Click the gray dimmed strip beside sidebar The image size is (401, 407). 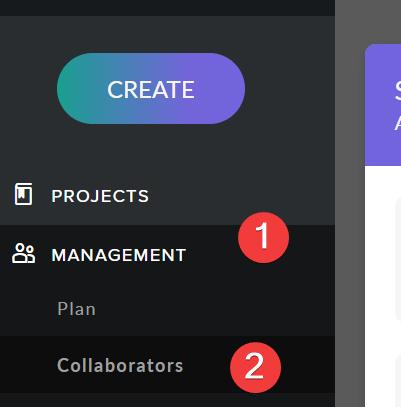click(350, 203)
